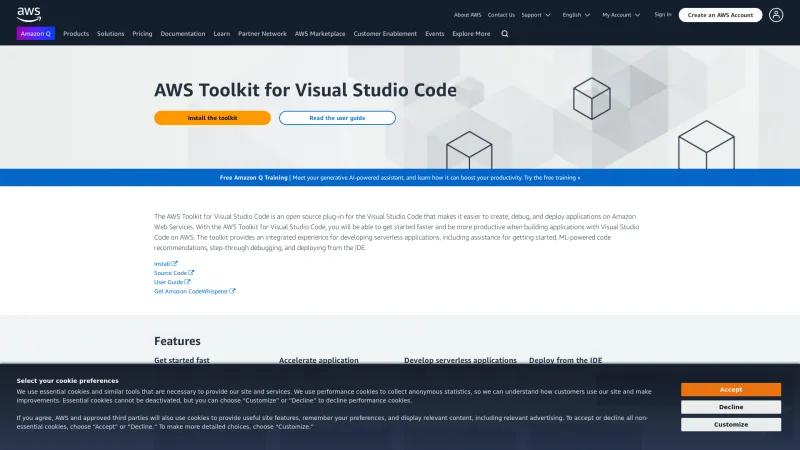Click Get Amazon CodeWhisperer link
This screenshot has height=450, width=800.
(x=194, y=291)
